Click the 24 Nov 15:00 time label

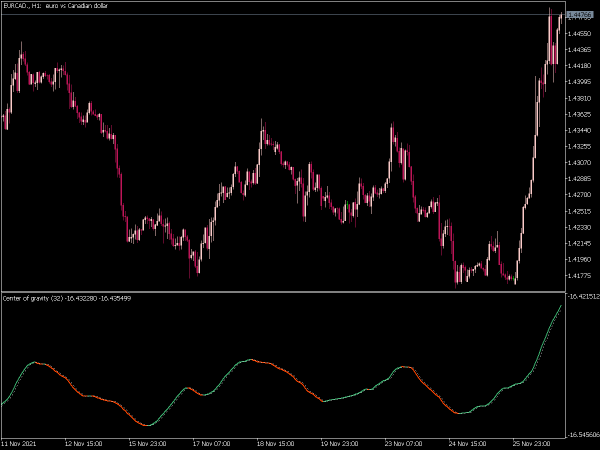468,443
